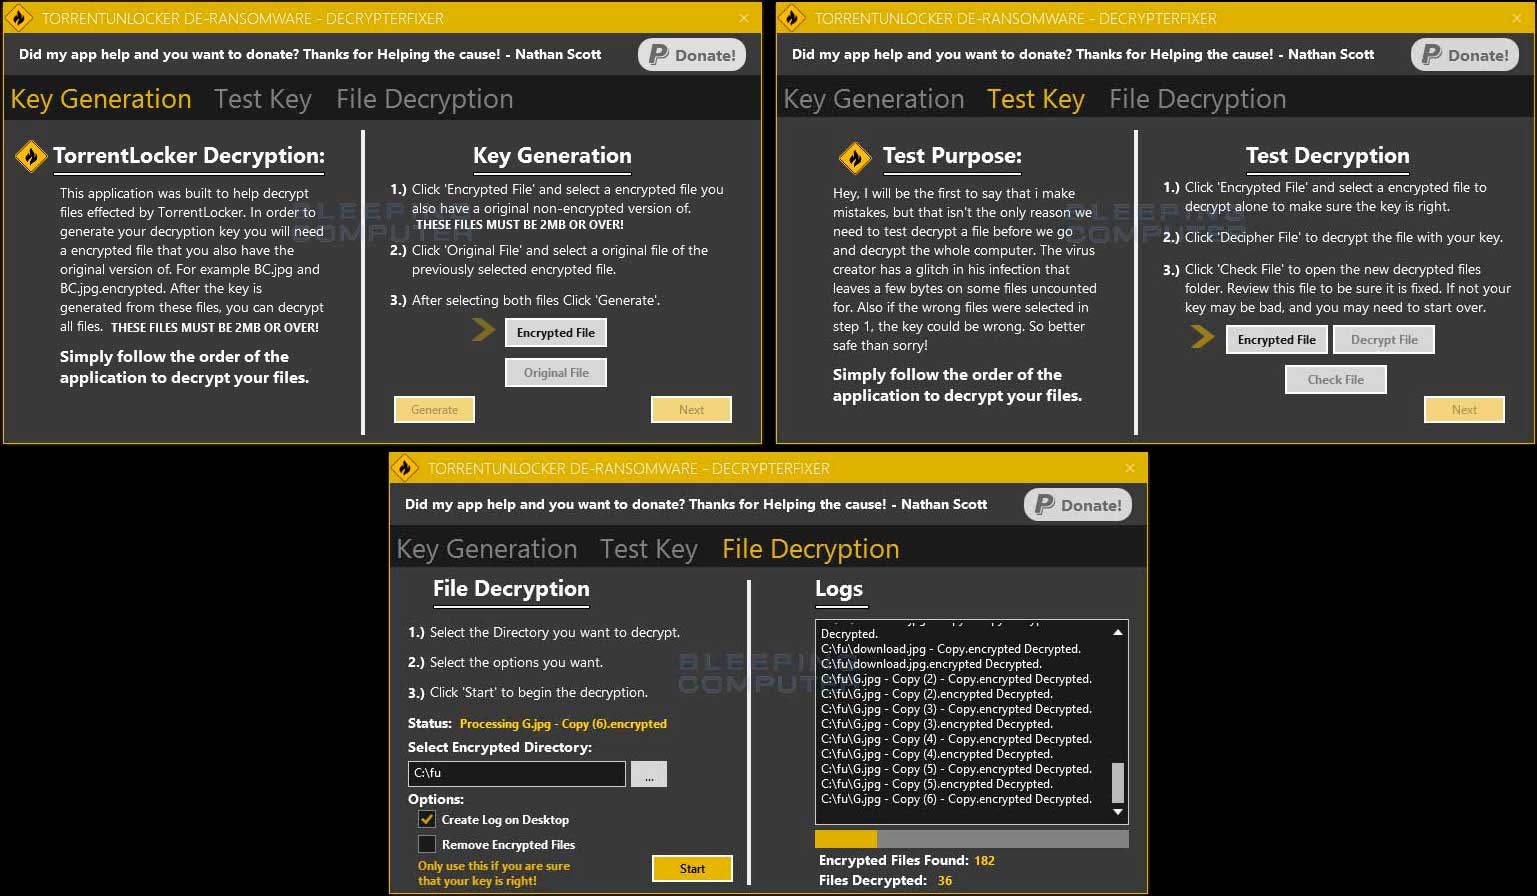
Task: Select highlighted File Decryption tab in bottom window
Action: 810,549
